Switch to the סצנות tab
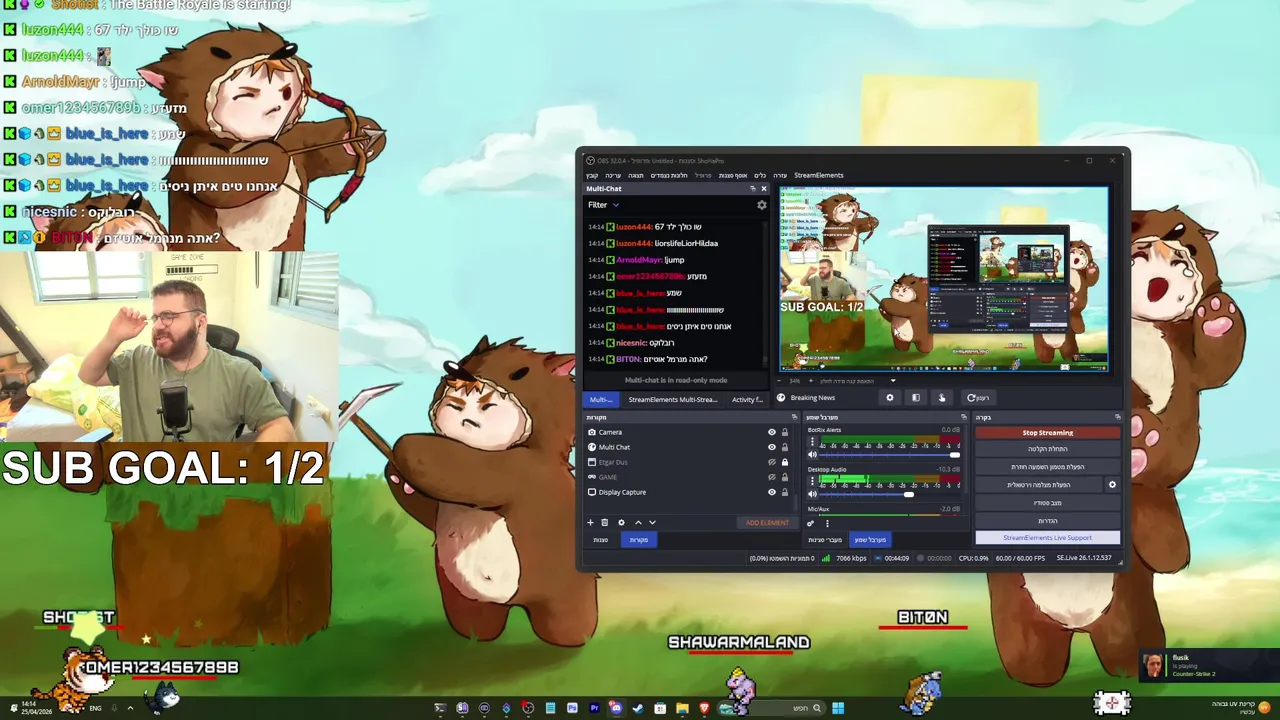 [x=600, y=540]
